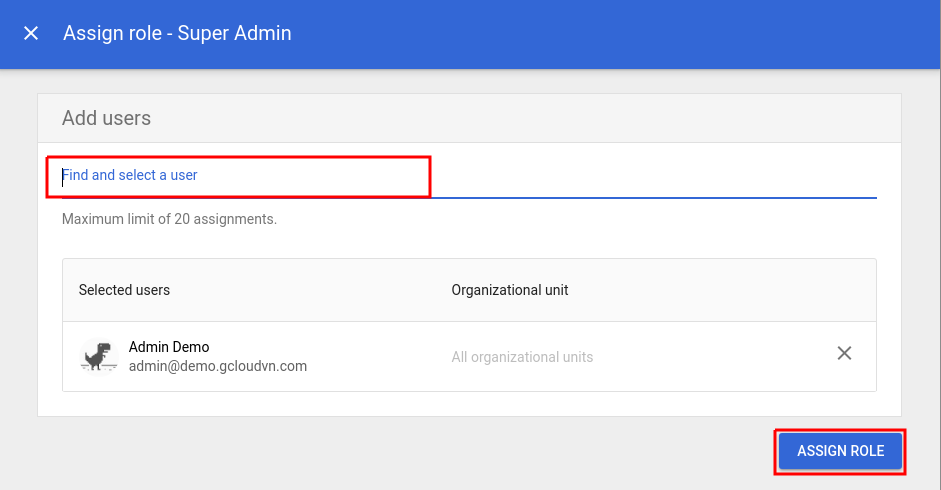Viewport: 941px width, 490px height.
Task: Remove Admin Demo from selected users
Action: tap(844, 353)
